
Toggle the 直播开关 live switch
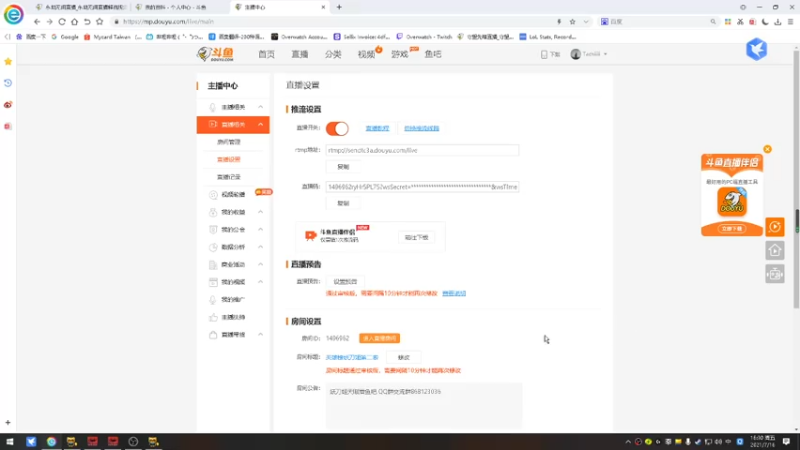point(337,129)
